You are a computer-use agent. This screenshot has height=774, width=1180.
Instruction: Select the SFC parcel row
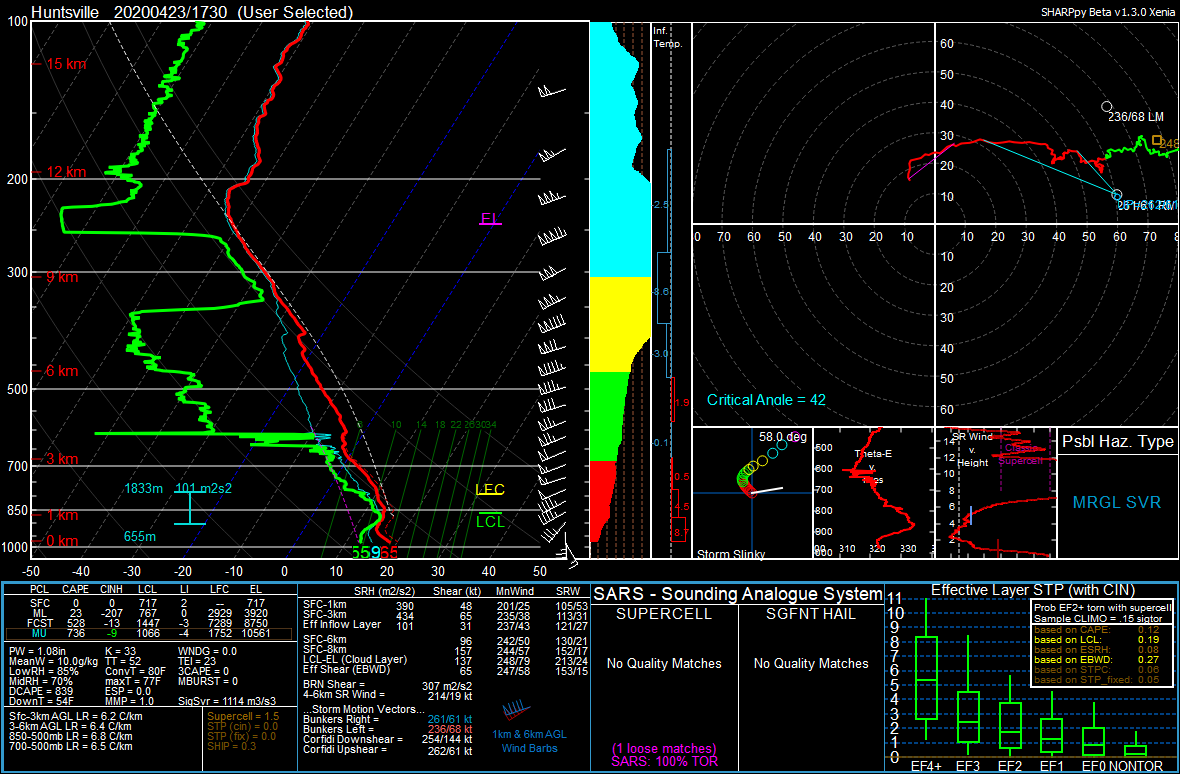pyautogui.click(x=151, y=602)
